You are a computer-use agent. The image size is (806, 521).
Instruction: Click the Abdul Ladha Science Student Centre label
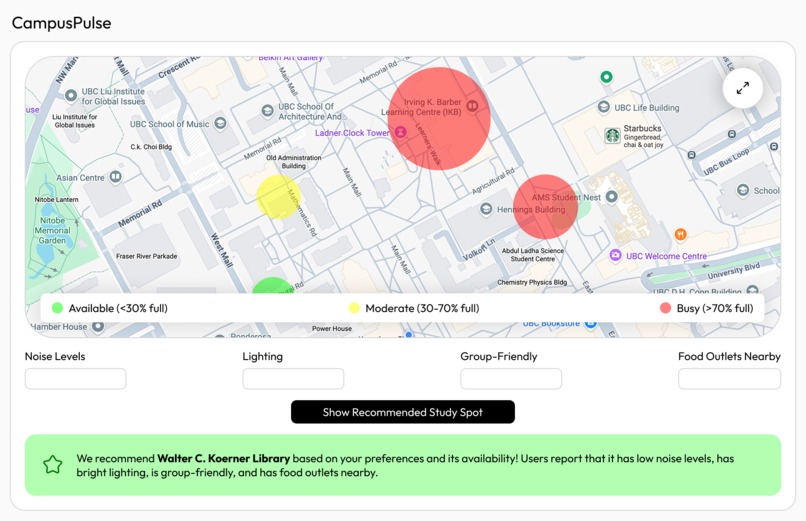point(533,255)
